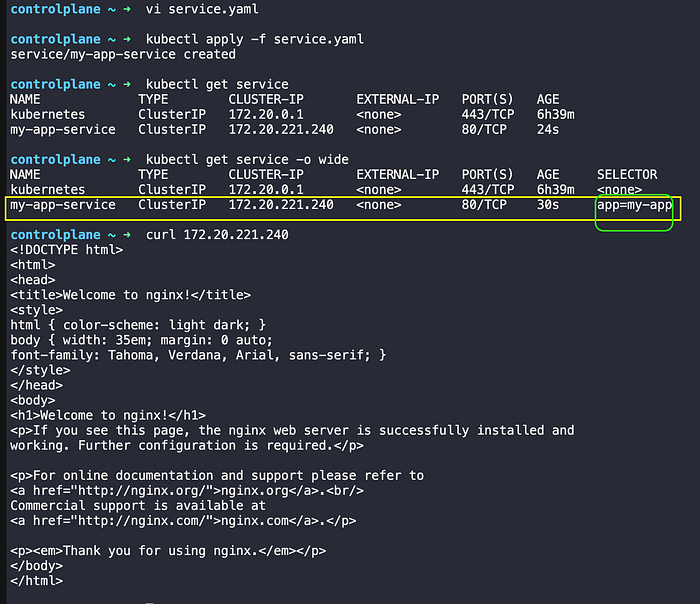
Task: Click the 'Welcome to nginx!' title tag line
Action: coord(130,295)
